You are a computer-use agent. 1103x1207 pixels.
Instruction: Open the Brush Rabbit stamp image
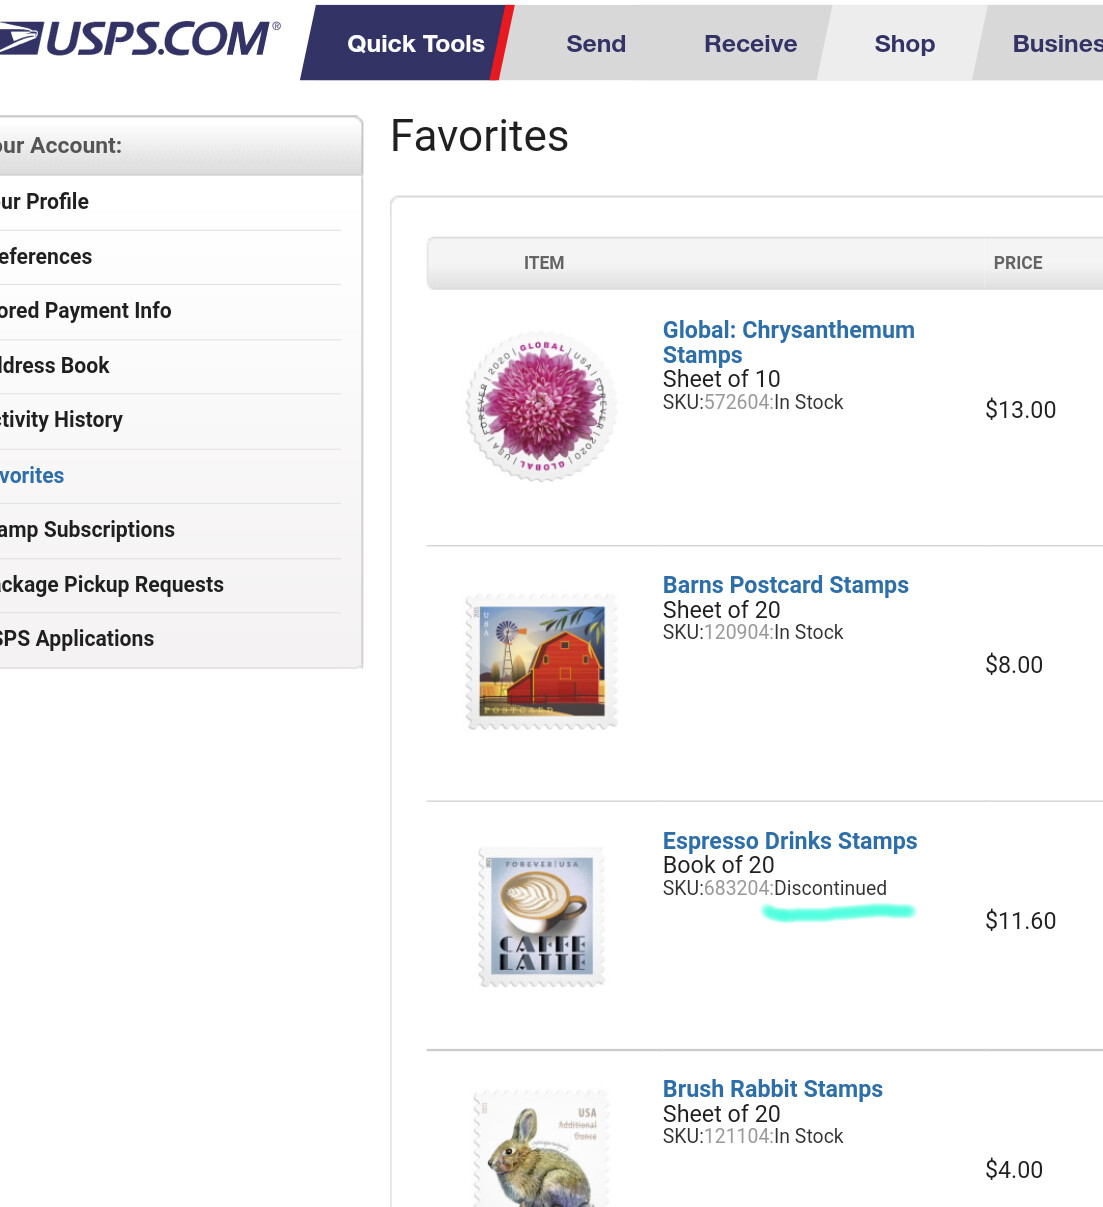(541, 1150)
